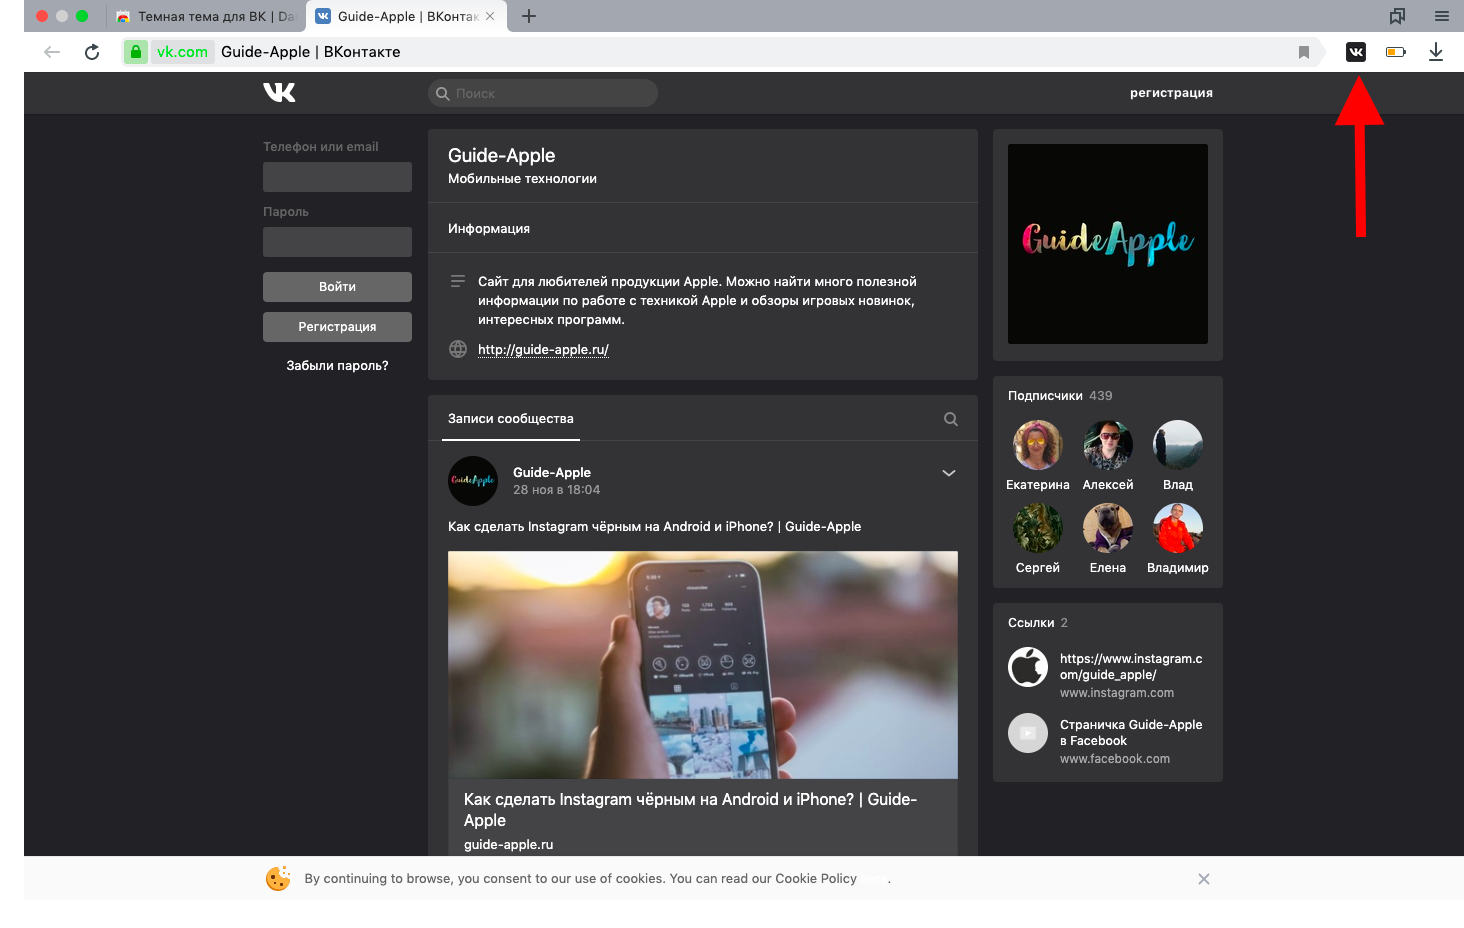The width and height of the screenshot is (1464, 928).
Task: Click the Подписчики 439 header
Action: point(1060,396)
